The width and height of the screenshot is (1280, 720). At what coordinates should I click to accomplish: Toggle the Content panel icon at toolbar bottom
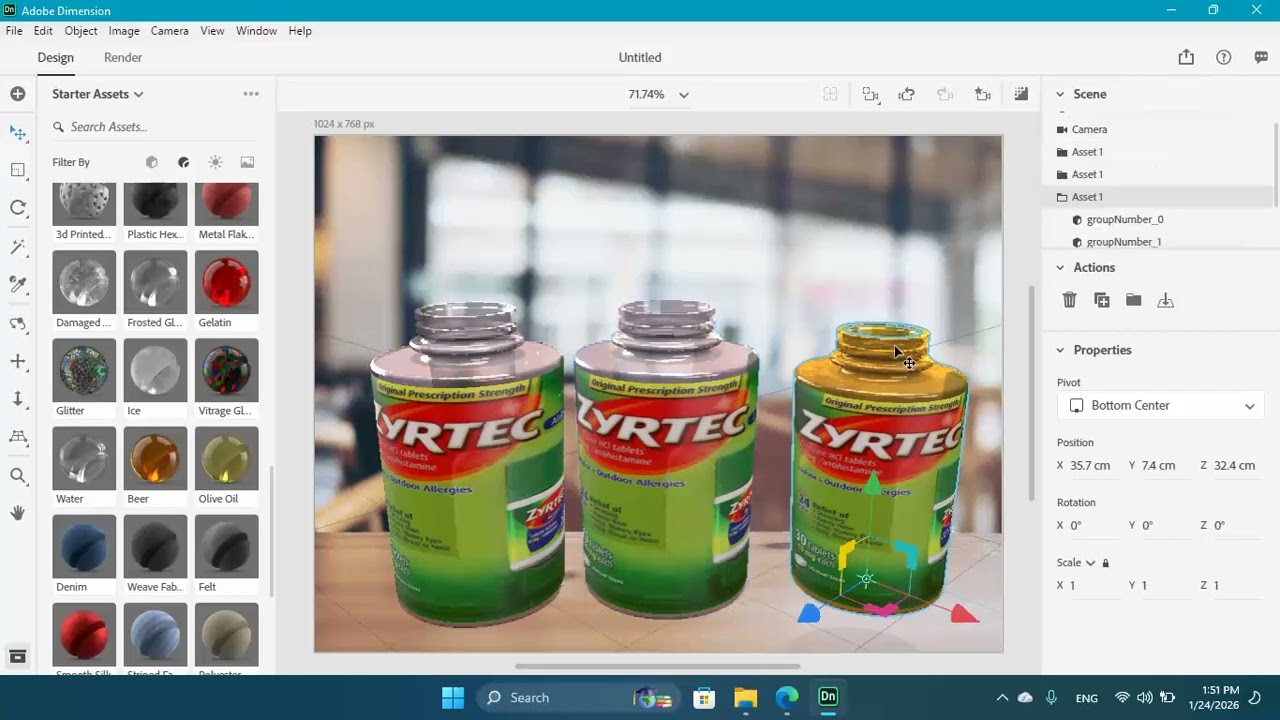(18, 656)
